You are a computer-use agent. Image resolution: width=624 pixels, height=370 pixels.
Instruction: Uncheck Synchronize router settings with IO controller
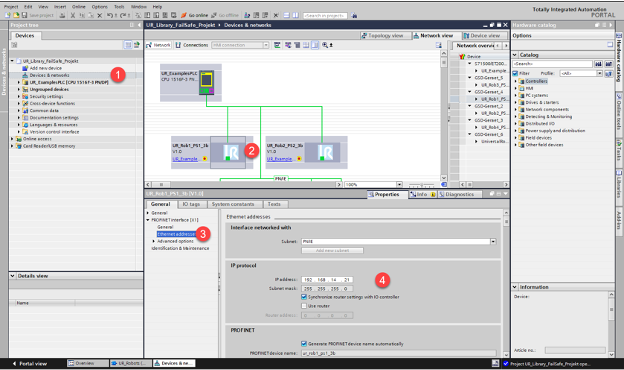[x=304, y=297]
